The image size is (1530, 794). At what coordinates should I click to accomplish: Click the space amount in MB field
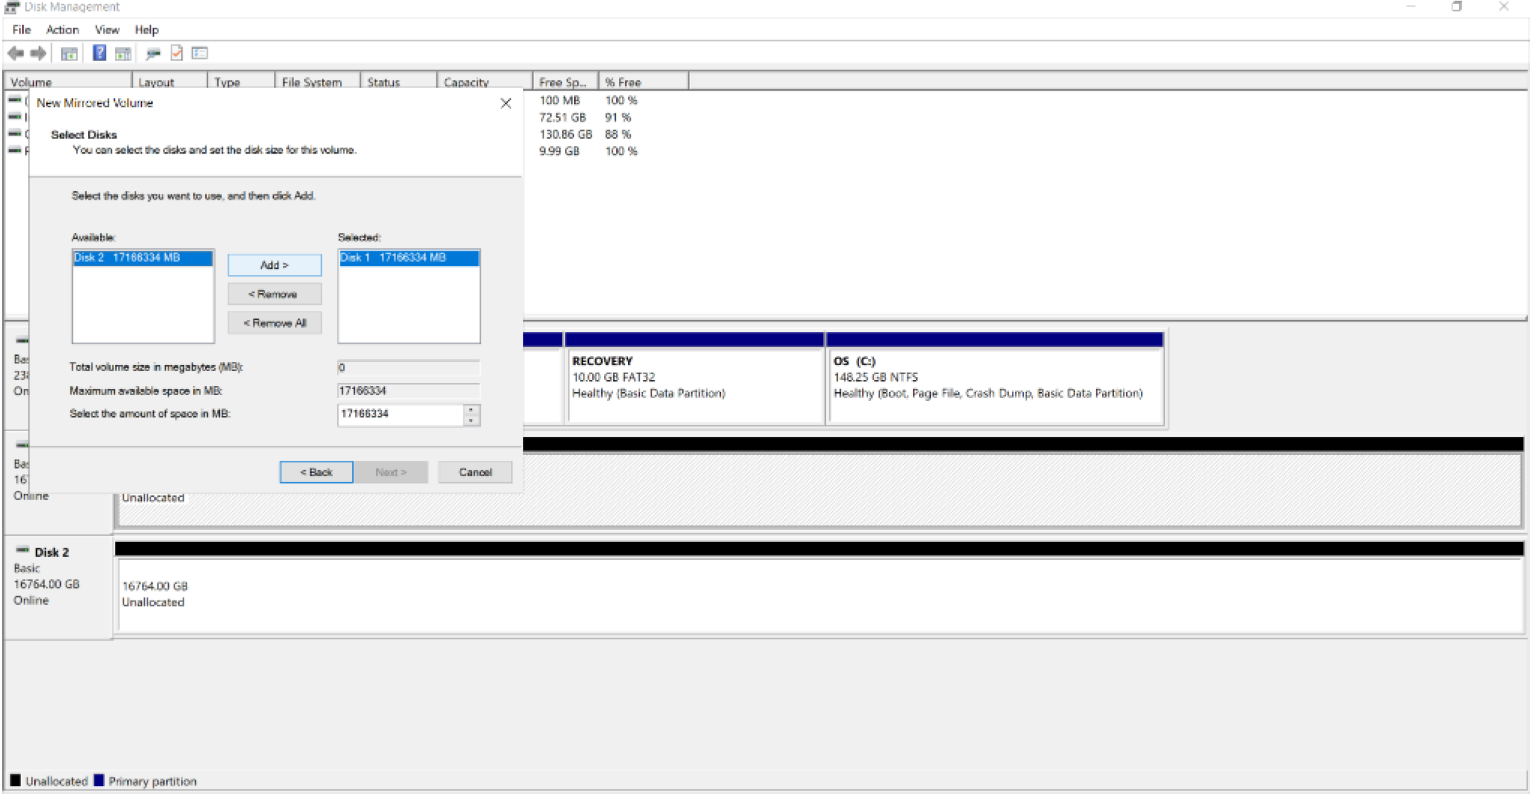[400, 414]
